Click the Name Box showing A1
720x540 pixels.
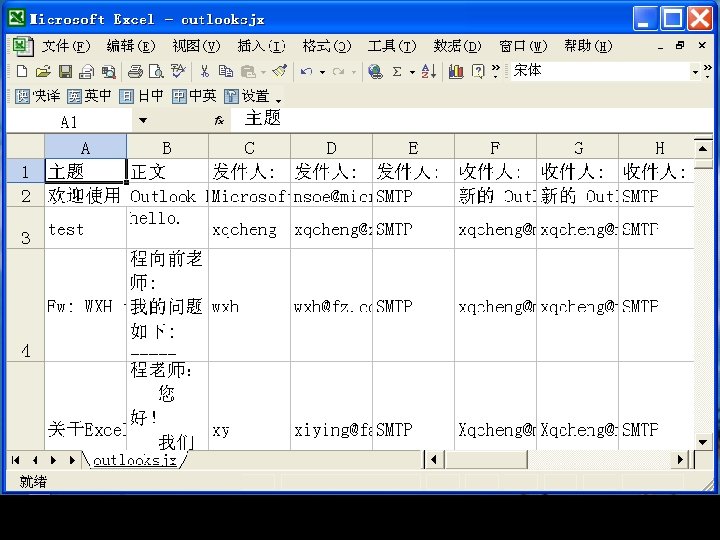click(x=69, y=122)
